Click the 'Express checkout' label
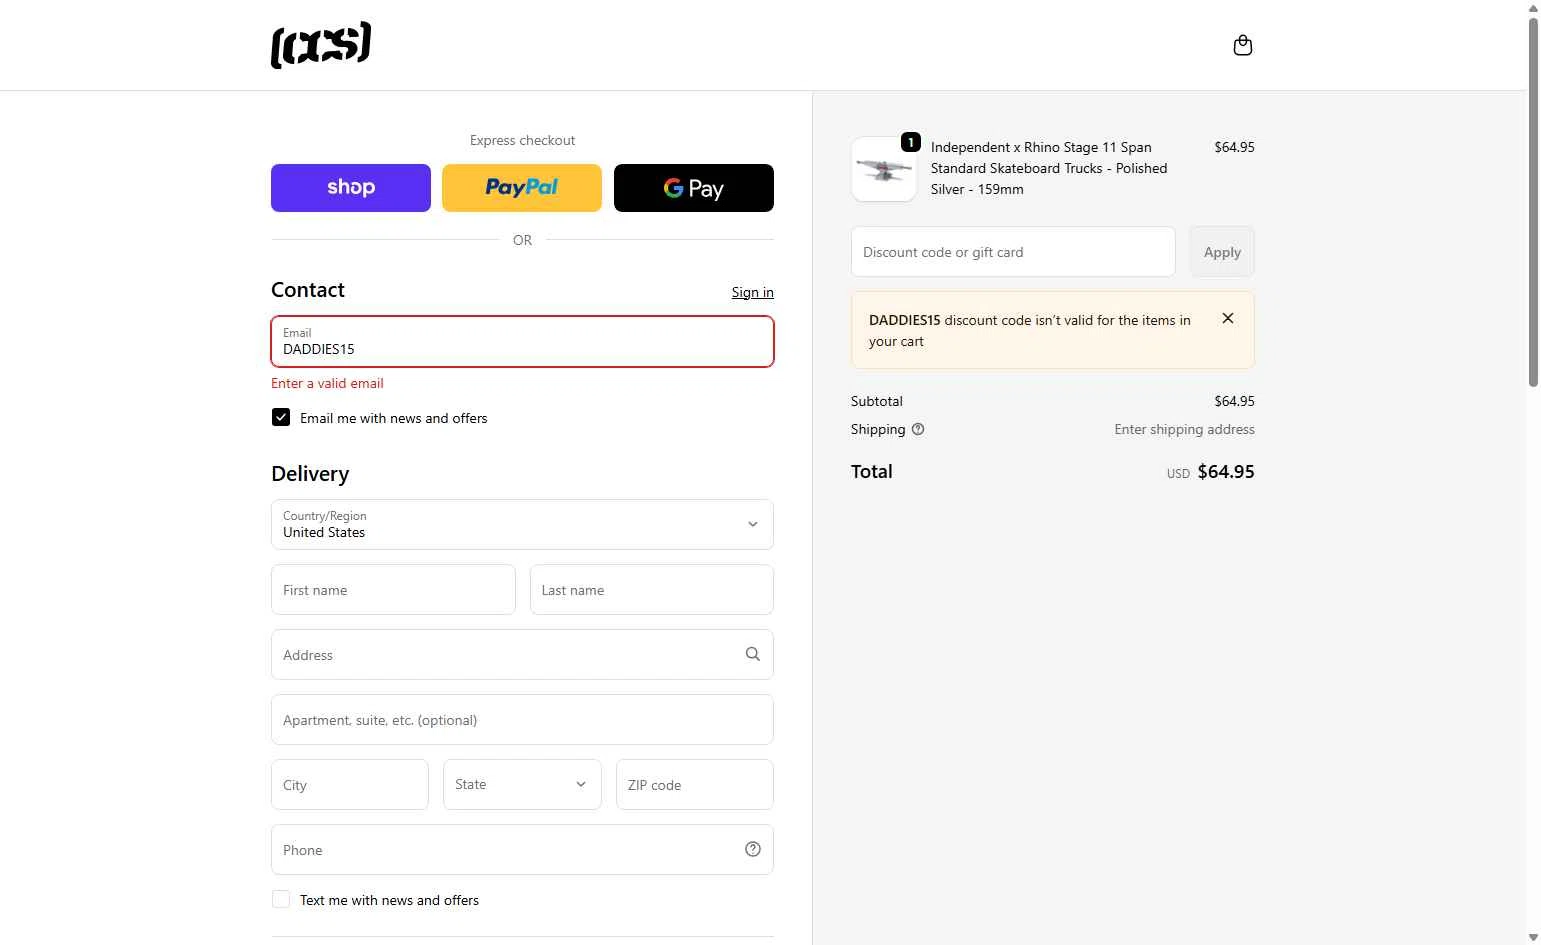Screen dimensions: 1541x945 522,140
